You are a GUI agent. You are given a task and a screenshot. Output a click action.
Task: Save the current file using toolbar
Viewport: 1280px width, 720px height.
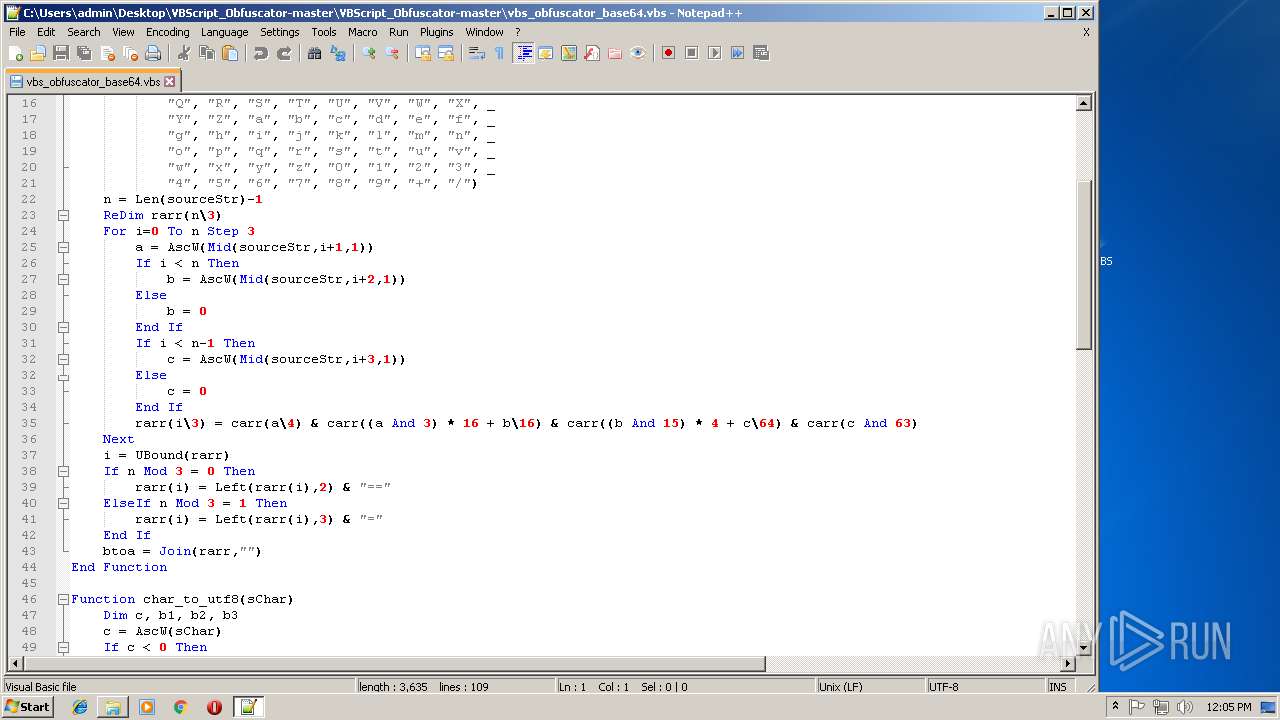point(61,53)
